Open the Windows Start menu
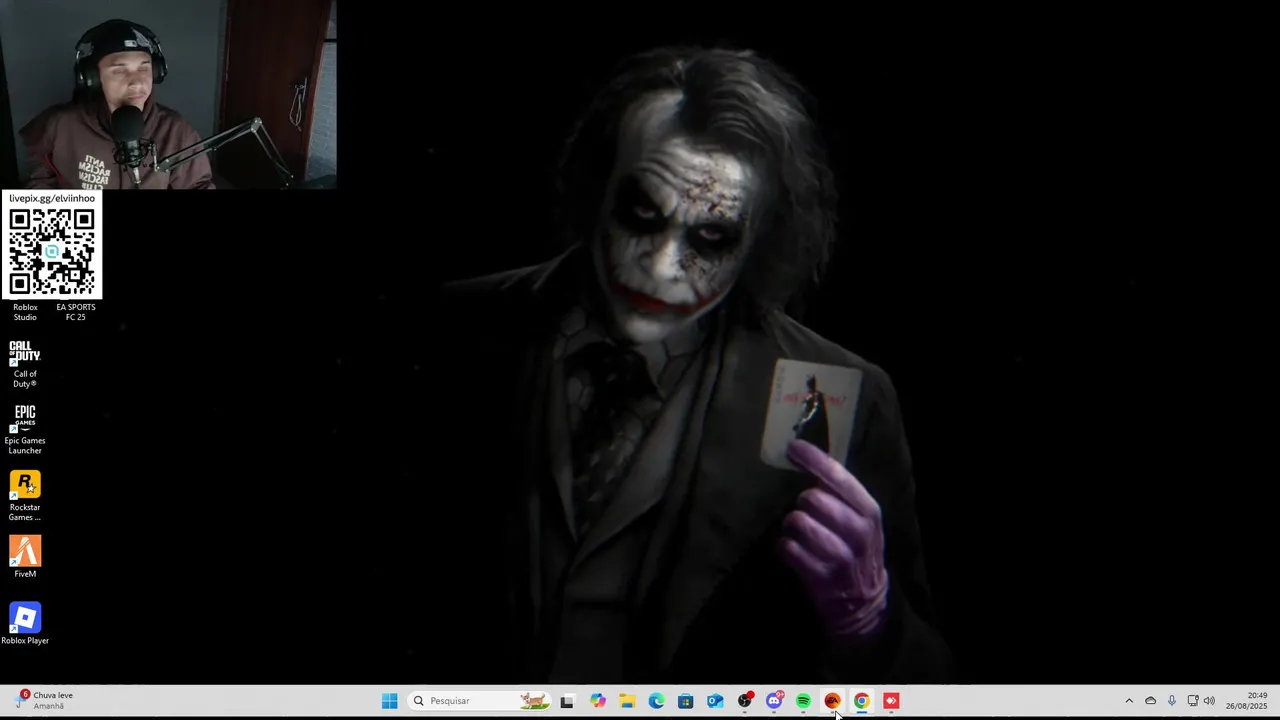The image size is (1280, 720). [x=390, y=701]
